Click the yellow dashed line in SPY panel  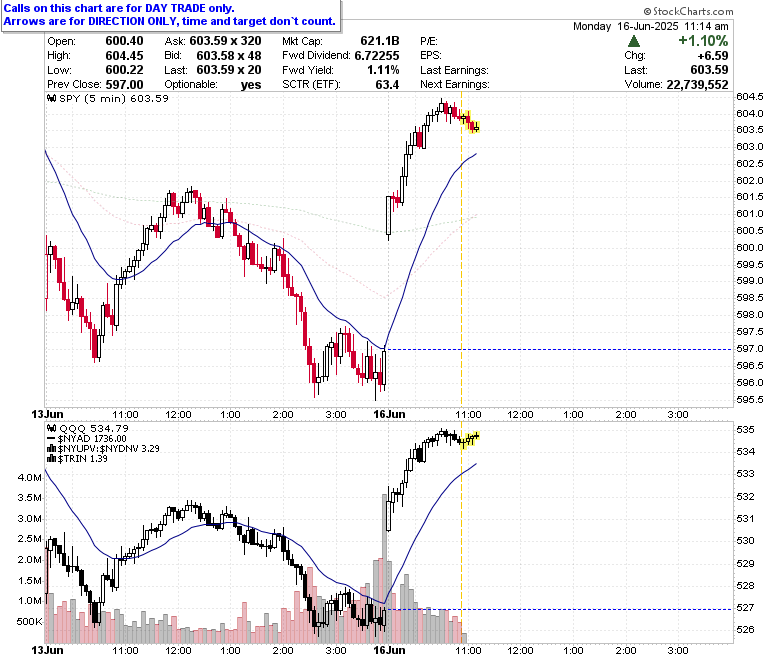click(461, 249)
